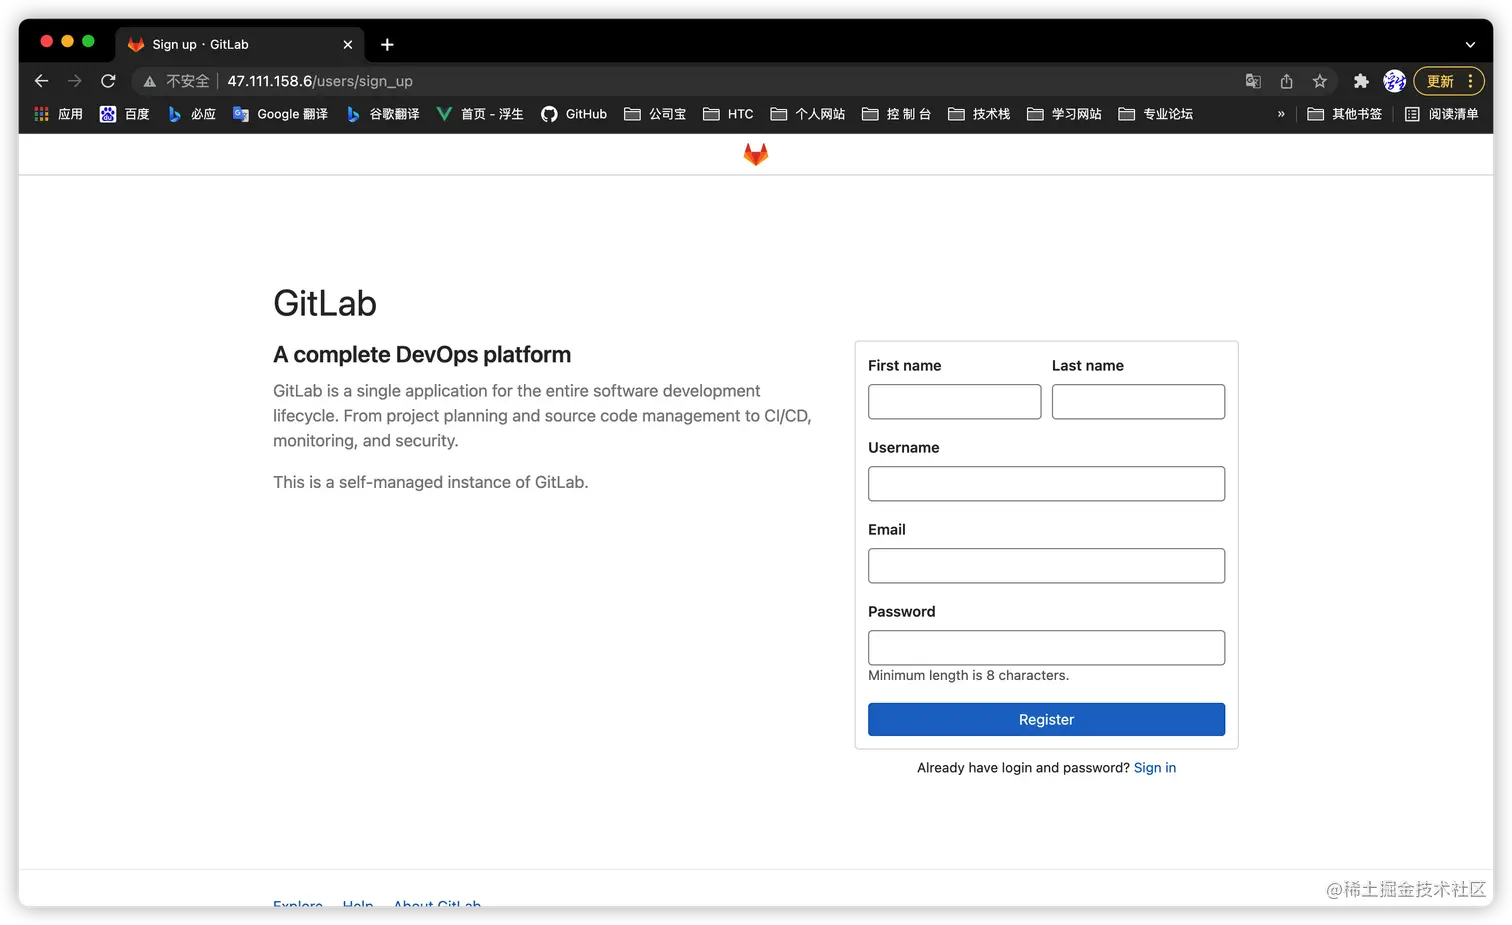The image size is (1512, 925).
Task: Expand the tab search chevron at top right
Action: click(x=1470, y=44)
